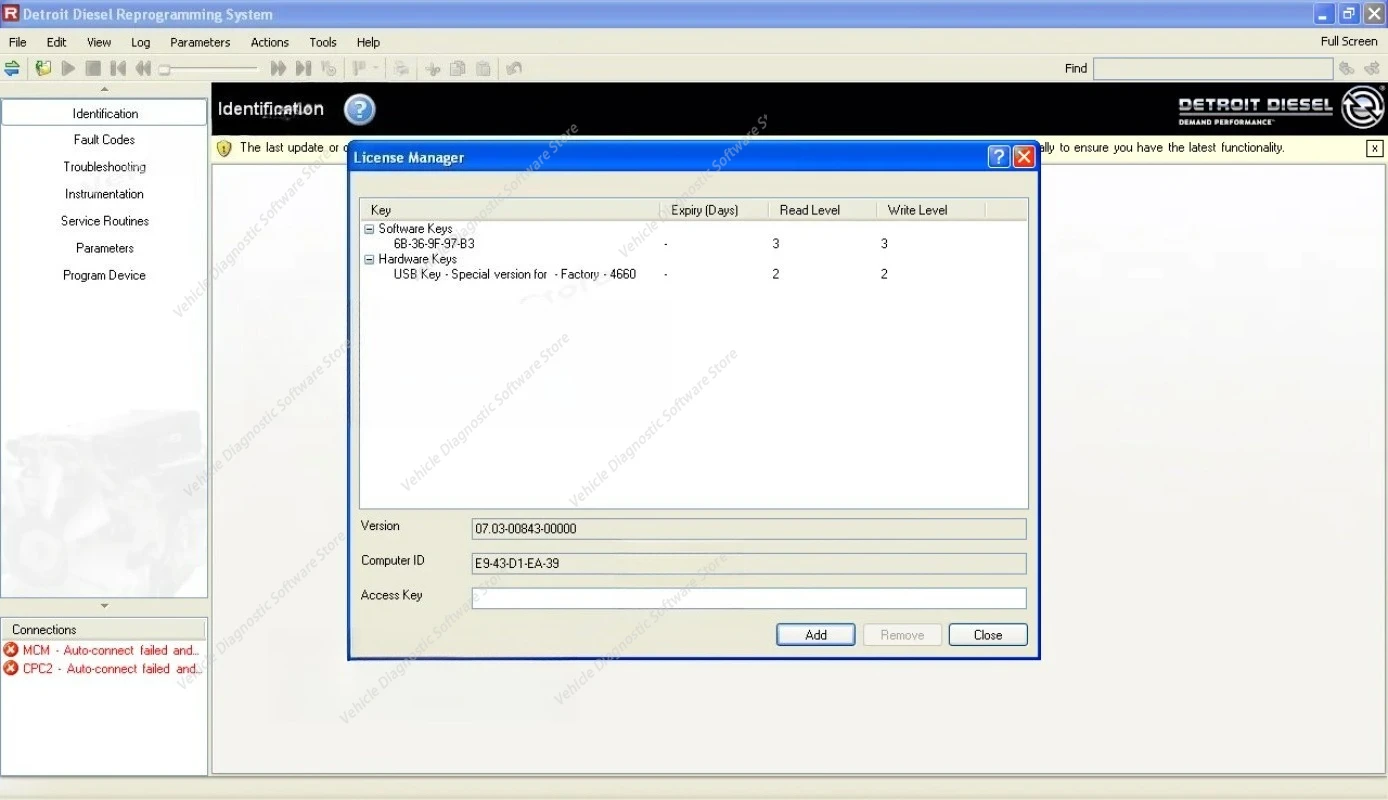Select Fault Codes in the sidebar
The height and width of the screenshot is (800, 1388).
[x=104, y=140]
